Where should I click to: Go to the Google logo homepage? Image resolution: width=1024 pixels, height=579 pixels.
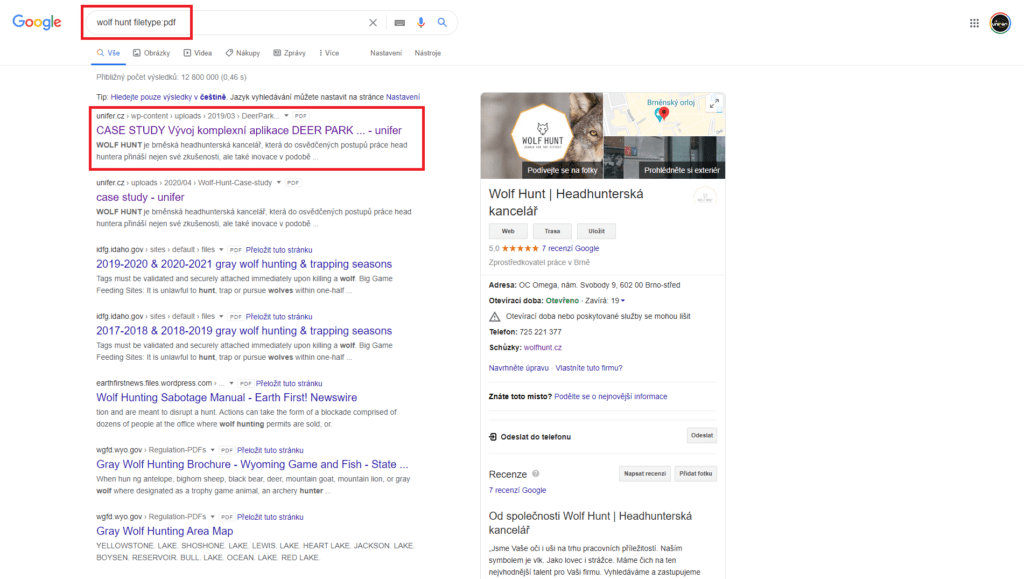[37, 22]
